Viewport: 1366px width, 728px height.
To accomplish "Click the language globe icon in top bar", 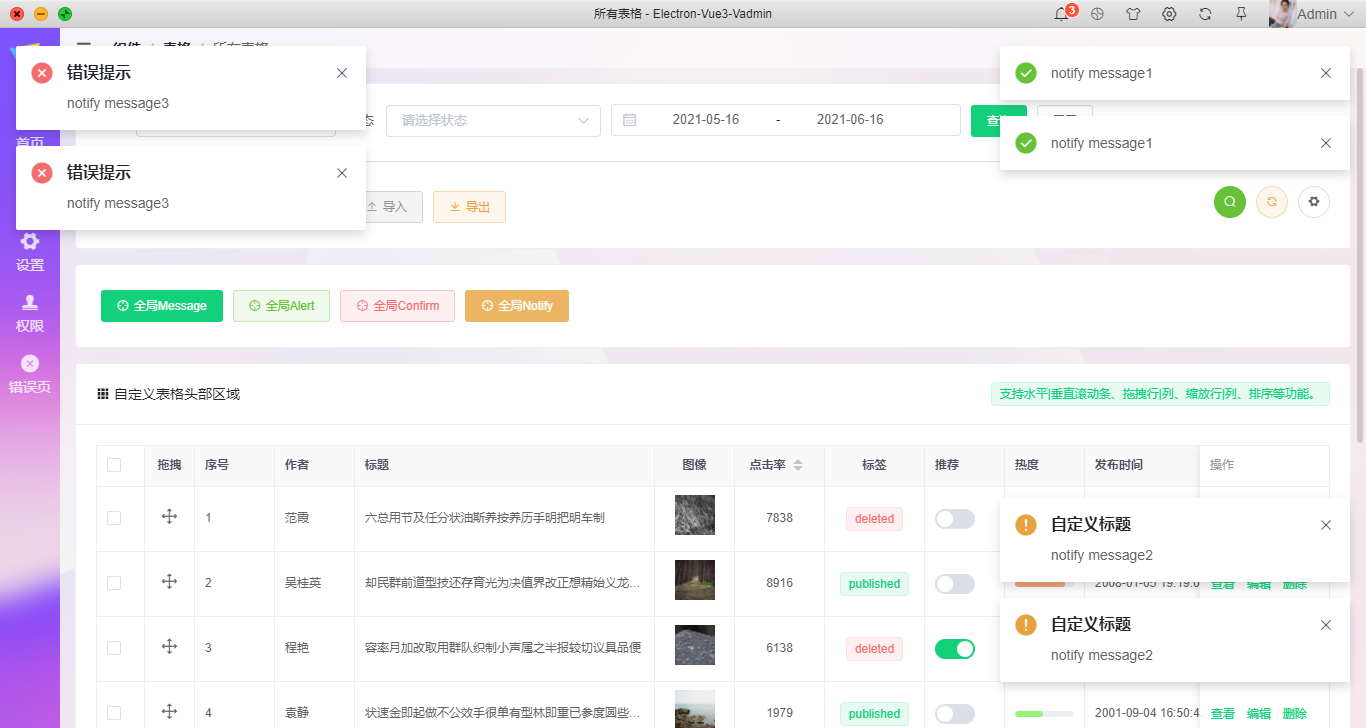I will click(x=1097, y=13).
